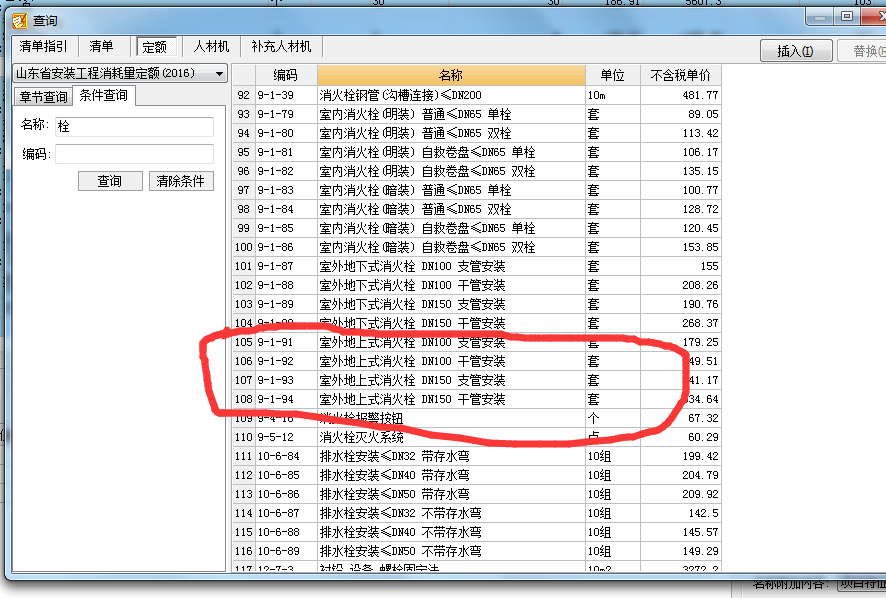Select 室外地下式消火栓 DN100 支管安装
The width and height of the screenshot is (886, 598).
point(477,266)
